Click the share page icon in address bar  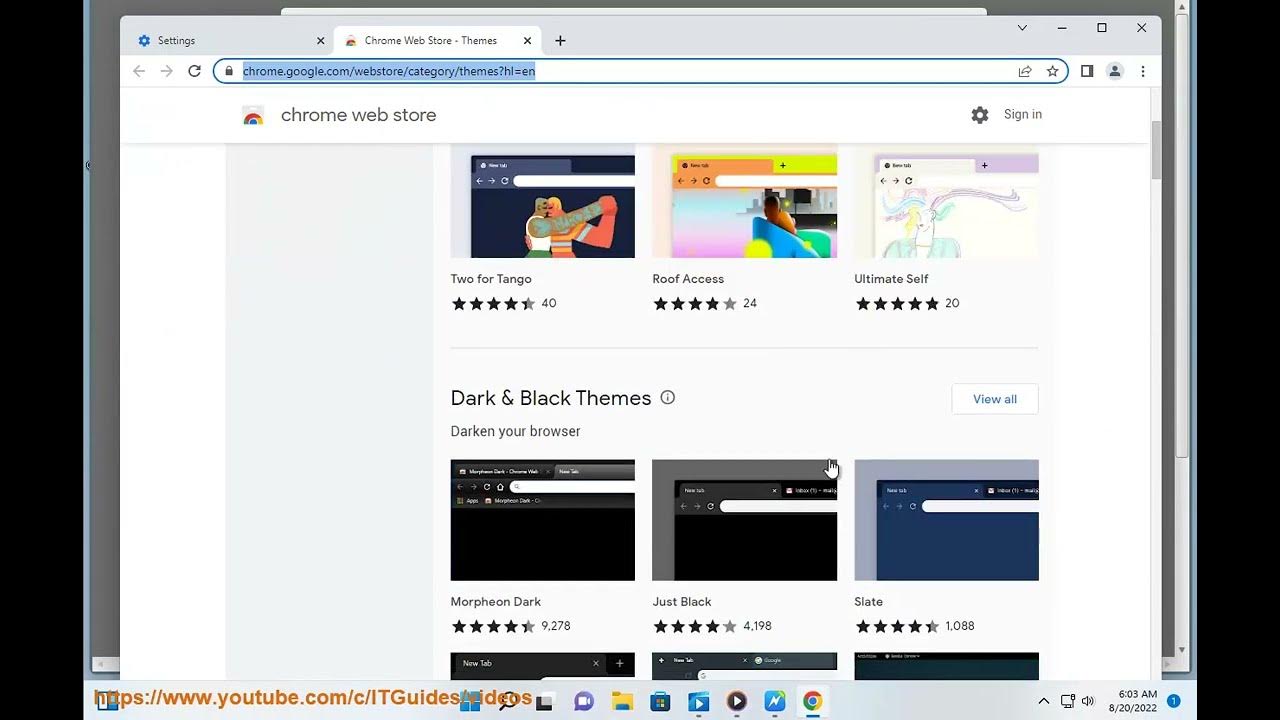pyautogui.click(x=1025, y=71)
